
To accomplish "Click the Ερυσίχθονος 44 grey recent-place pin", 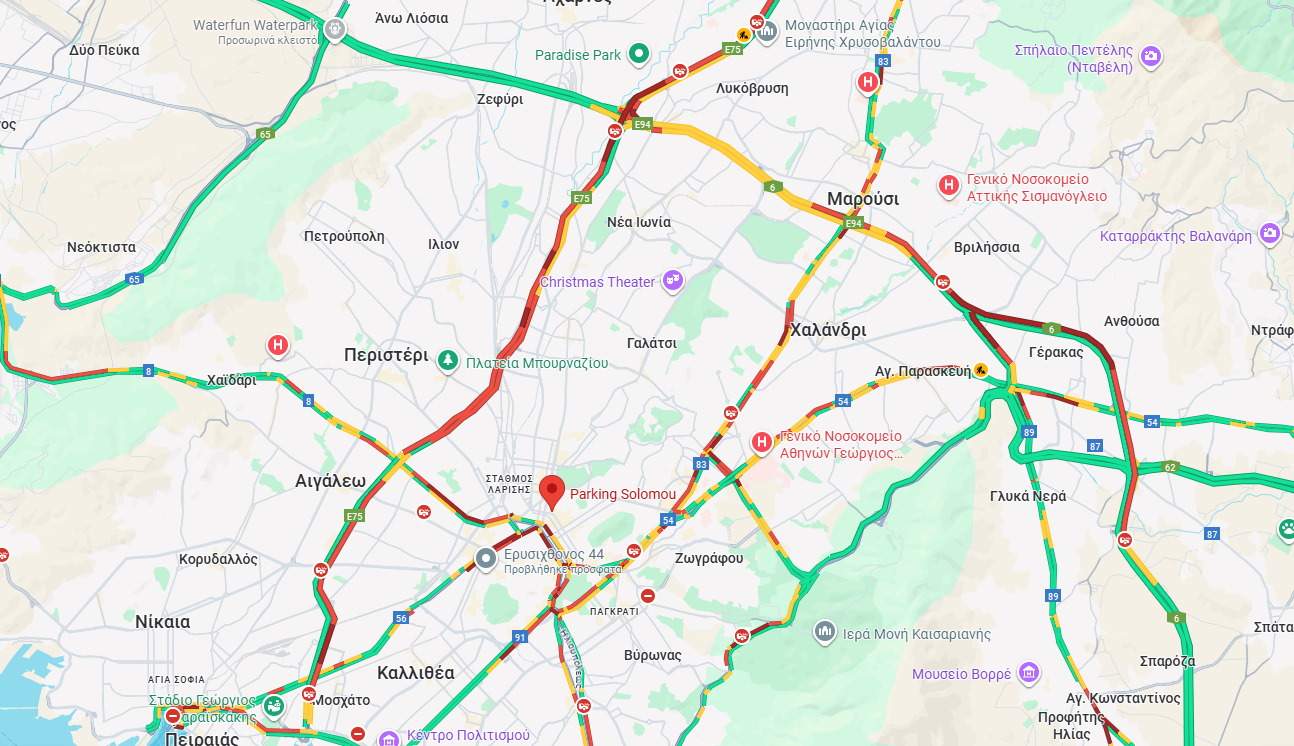I will (x=486, y=558).
